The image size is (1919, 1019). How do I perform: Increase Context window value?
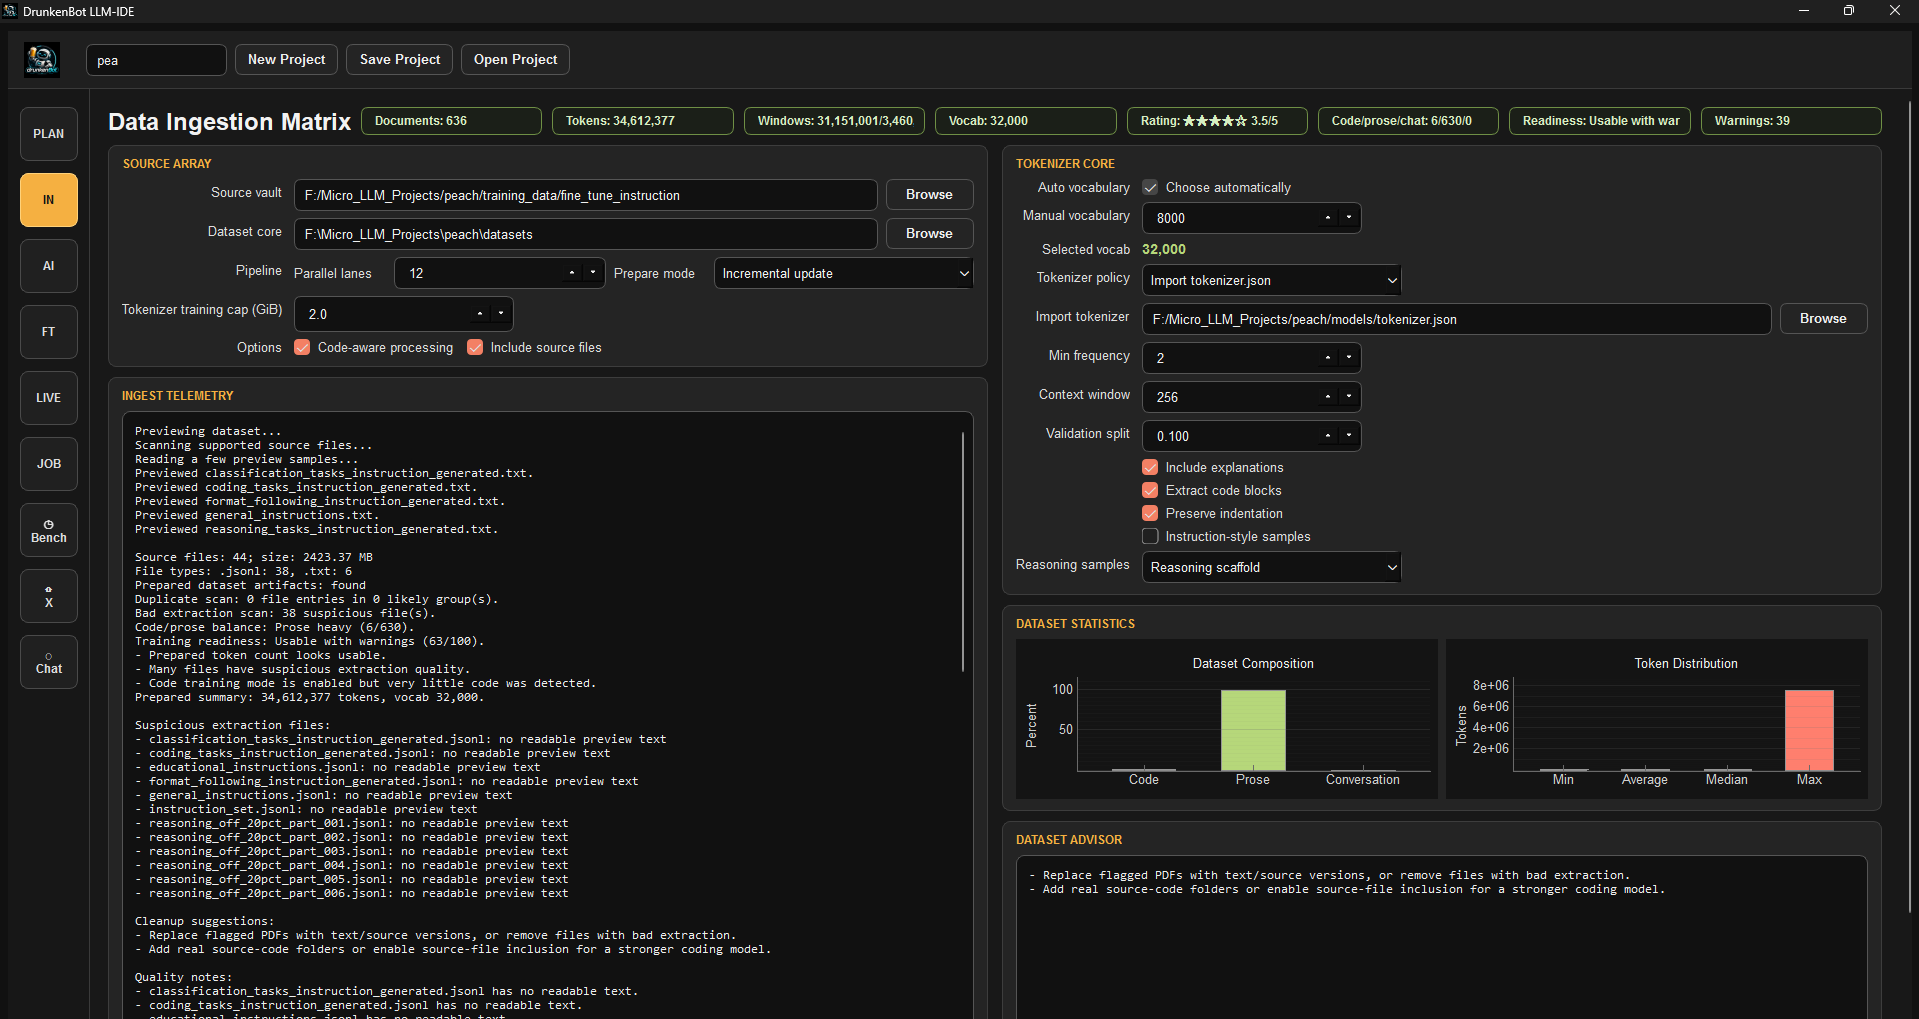[x=1328, y=397]
